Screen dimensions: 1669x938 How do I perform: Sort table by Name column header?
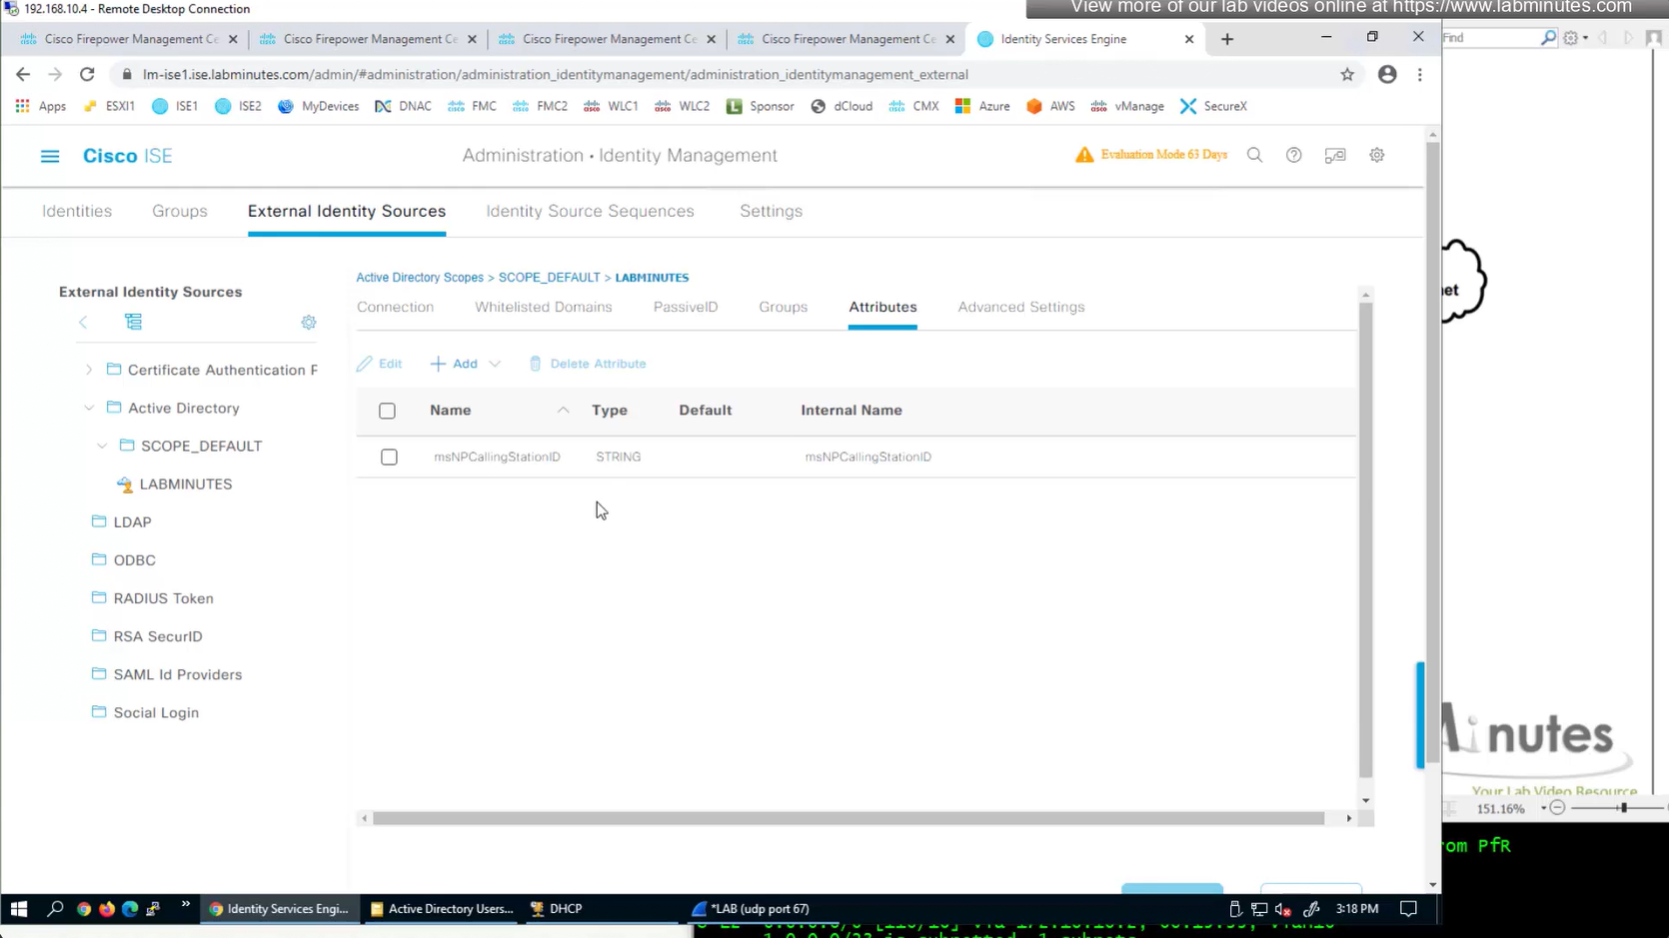[451, 410]
